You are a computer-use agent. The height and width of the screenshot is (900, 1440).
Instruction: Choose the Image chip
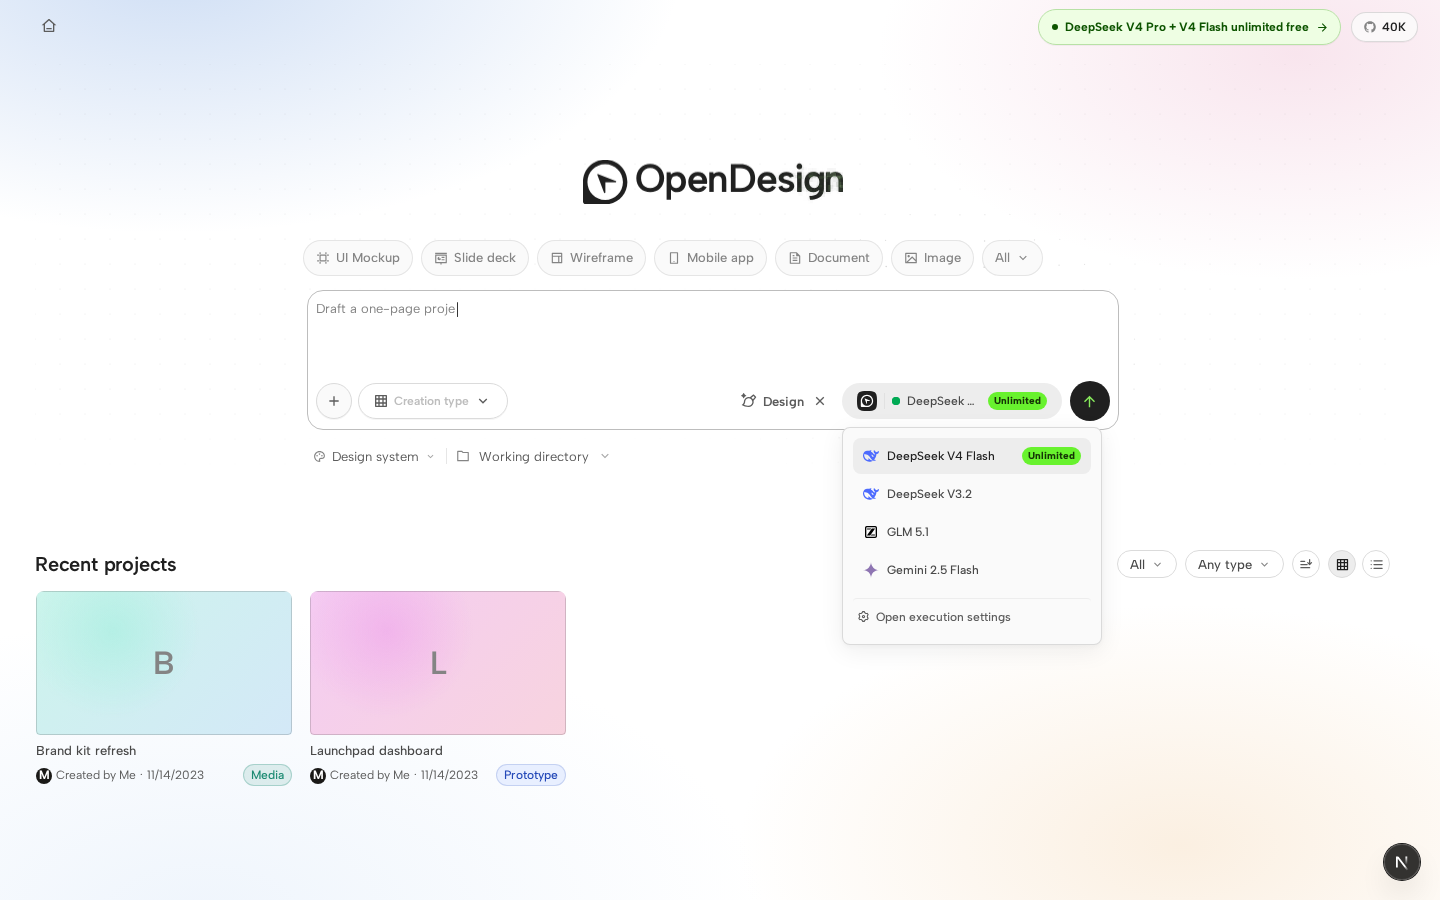tap(932, 258)
